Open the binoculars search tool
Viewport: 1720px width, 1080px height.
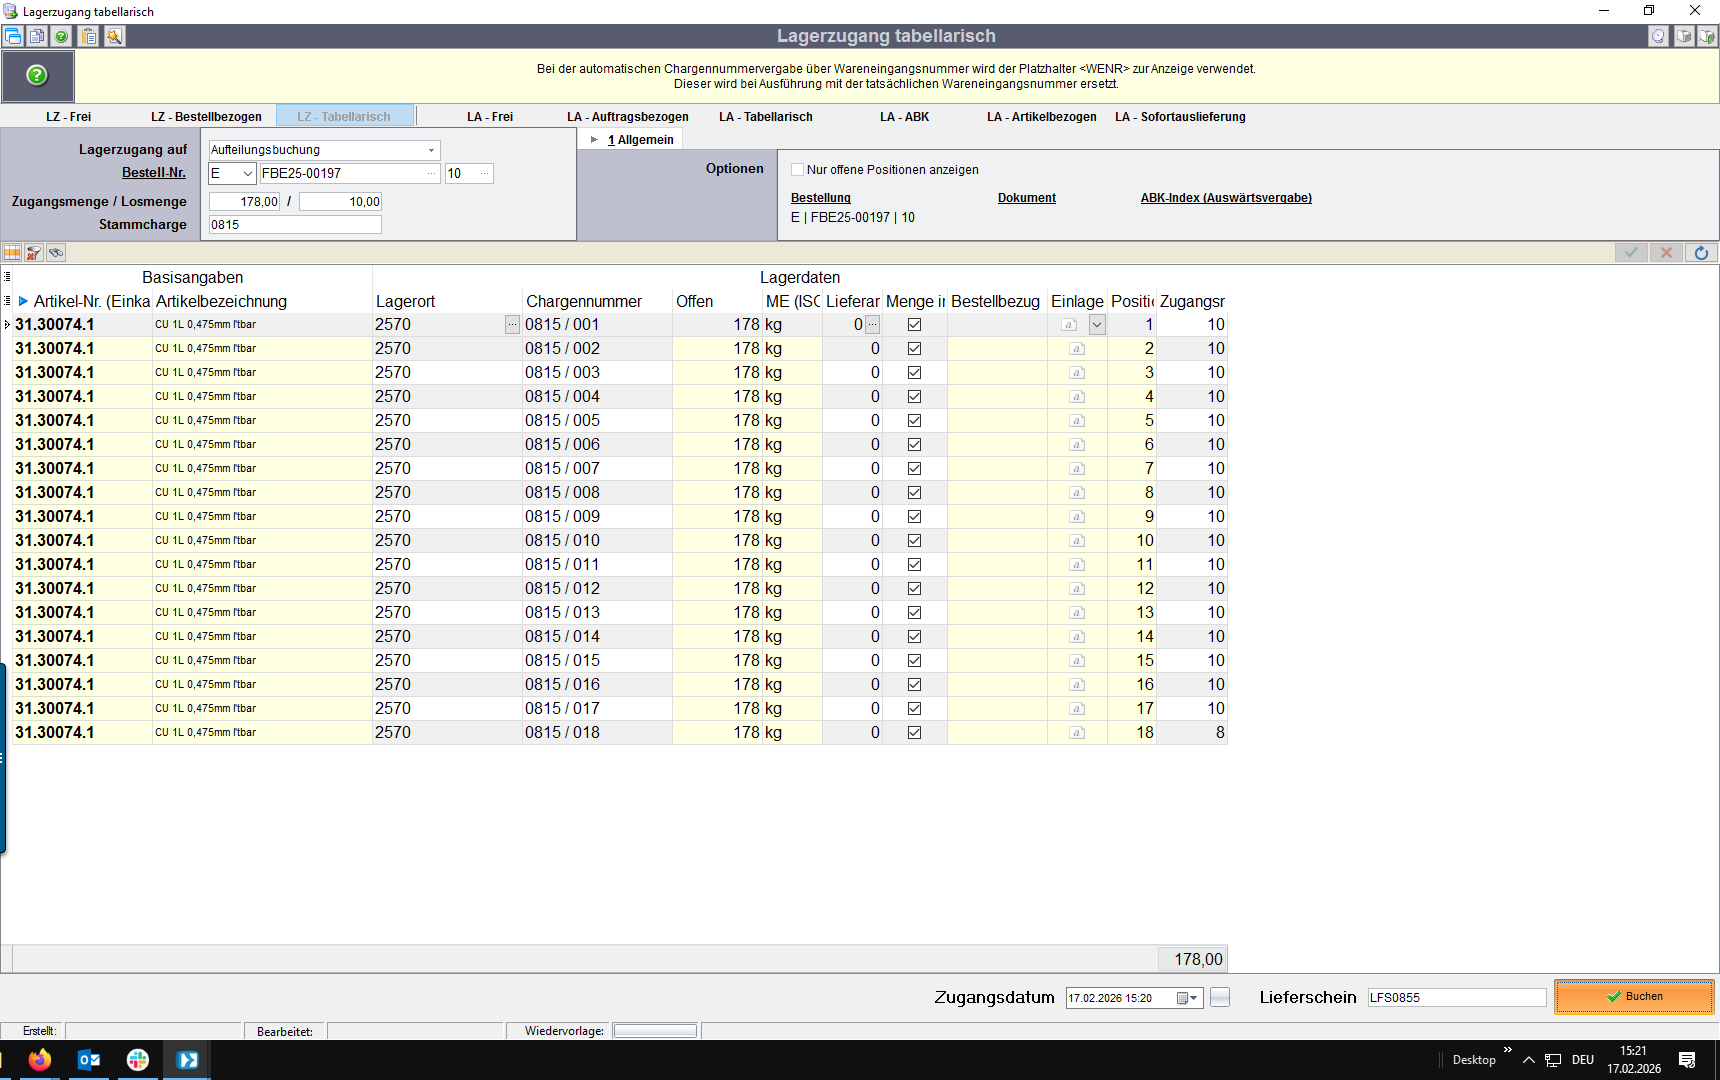point(56,253)
